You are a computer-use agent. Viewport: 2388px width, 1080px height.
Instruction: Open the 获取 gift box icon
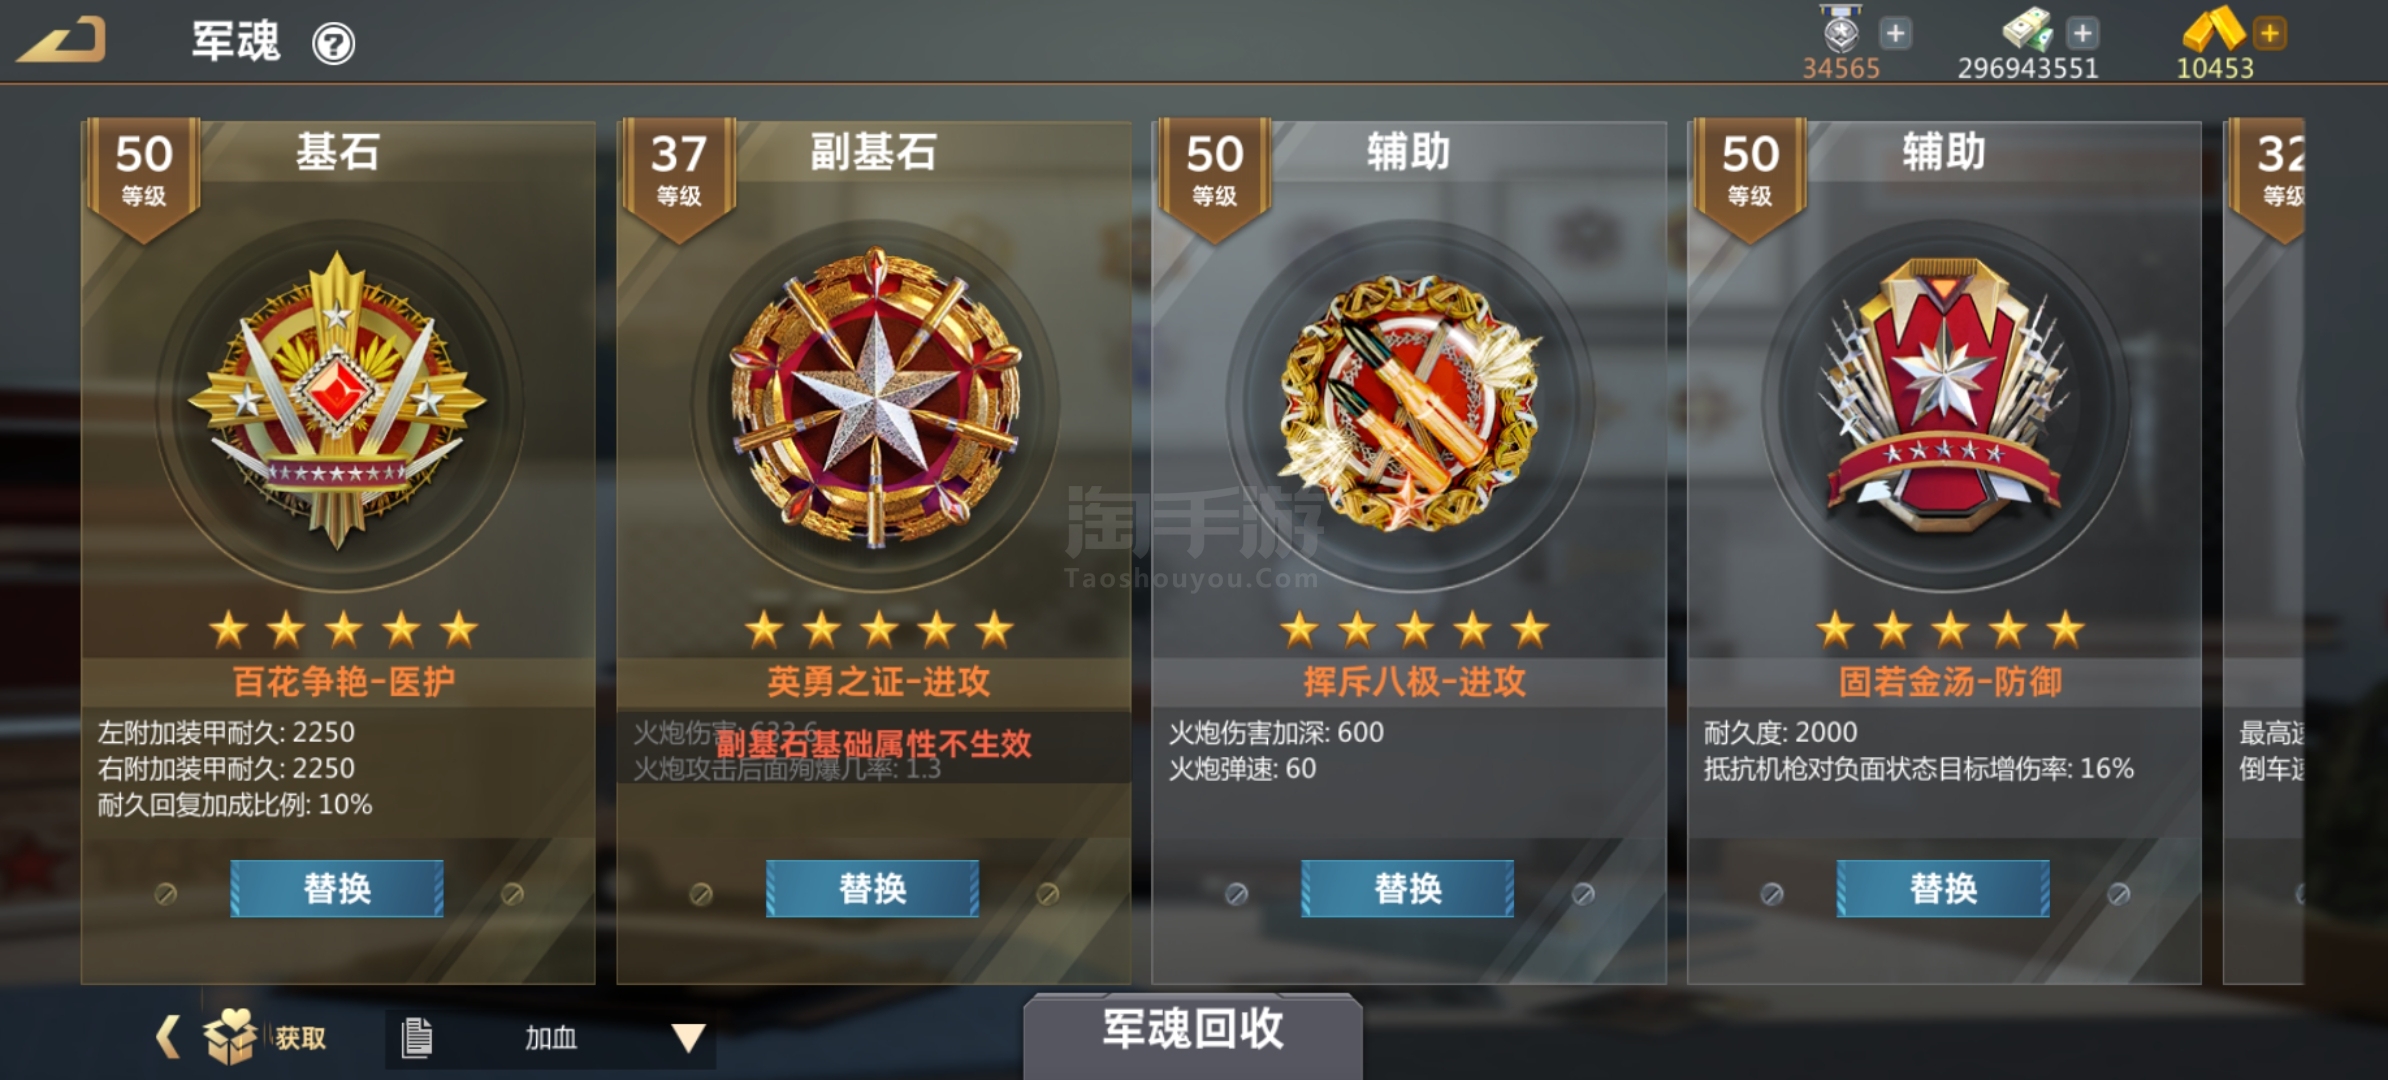click(230, 1037)
